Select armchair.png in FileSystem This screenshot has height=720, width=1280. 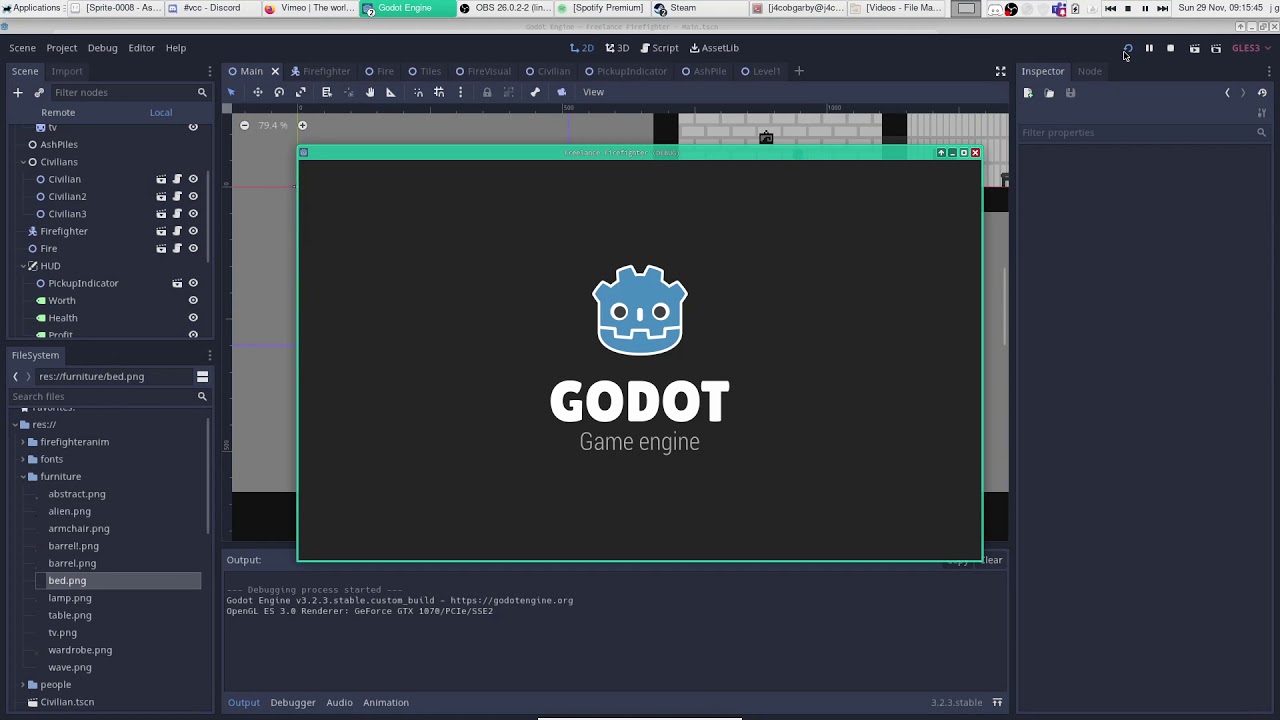79,528
